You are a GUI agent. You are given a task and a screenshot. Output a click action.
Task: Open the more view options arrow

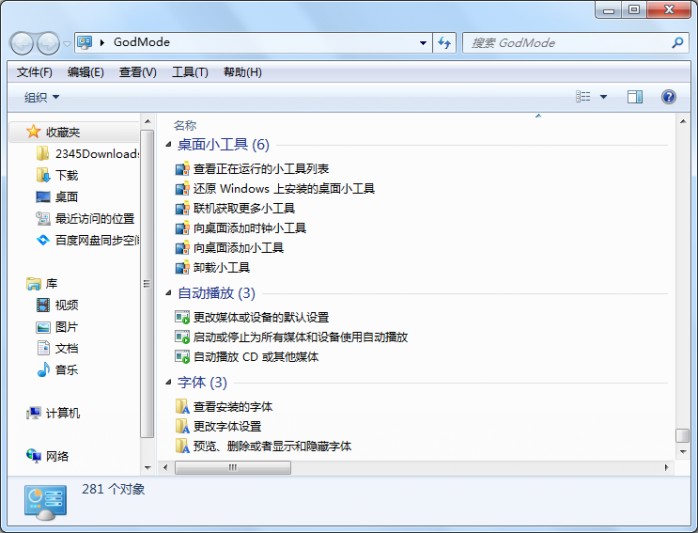pos(603,97)
